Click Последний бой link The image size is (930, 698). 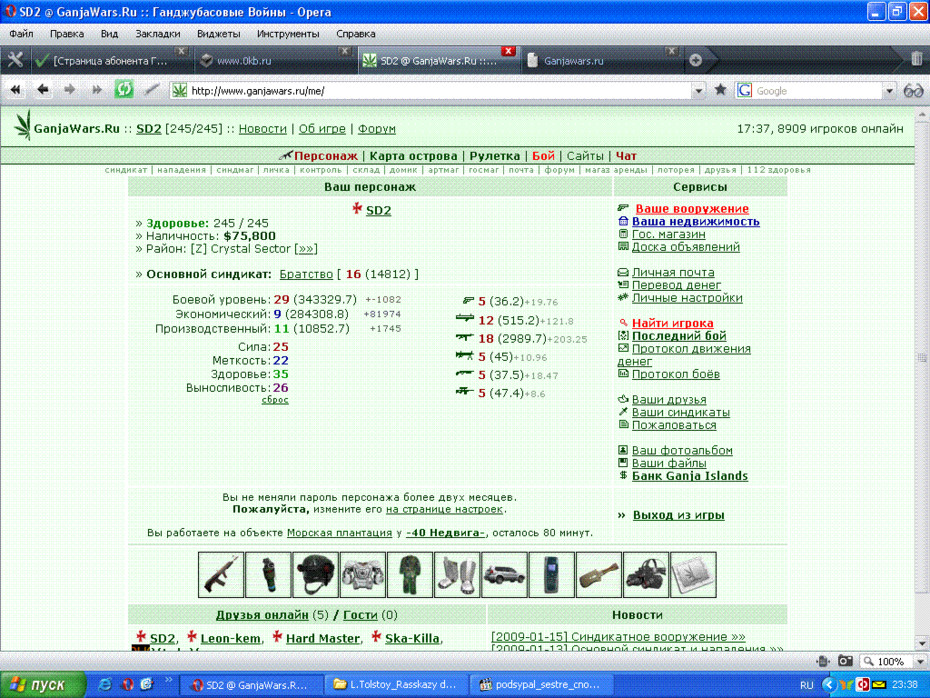click(x=679, y=336)
